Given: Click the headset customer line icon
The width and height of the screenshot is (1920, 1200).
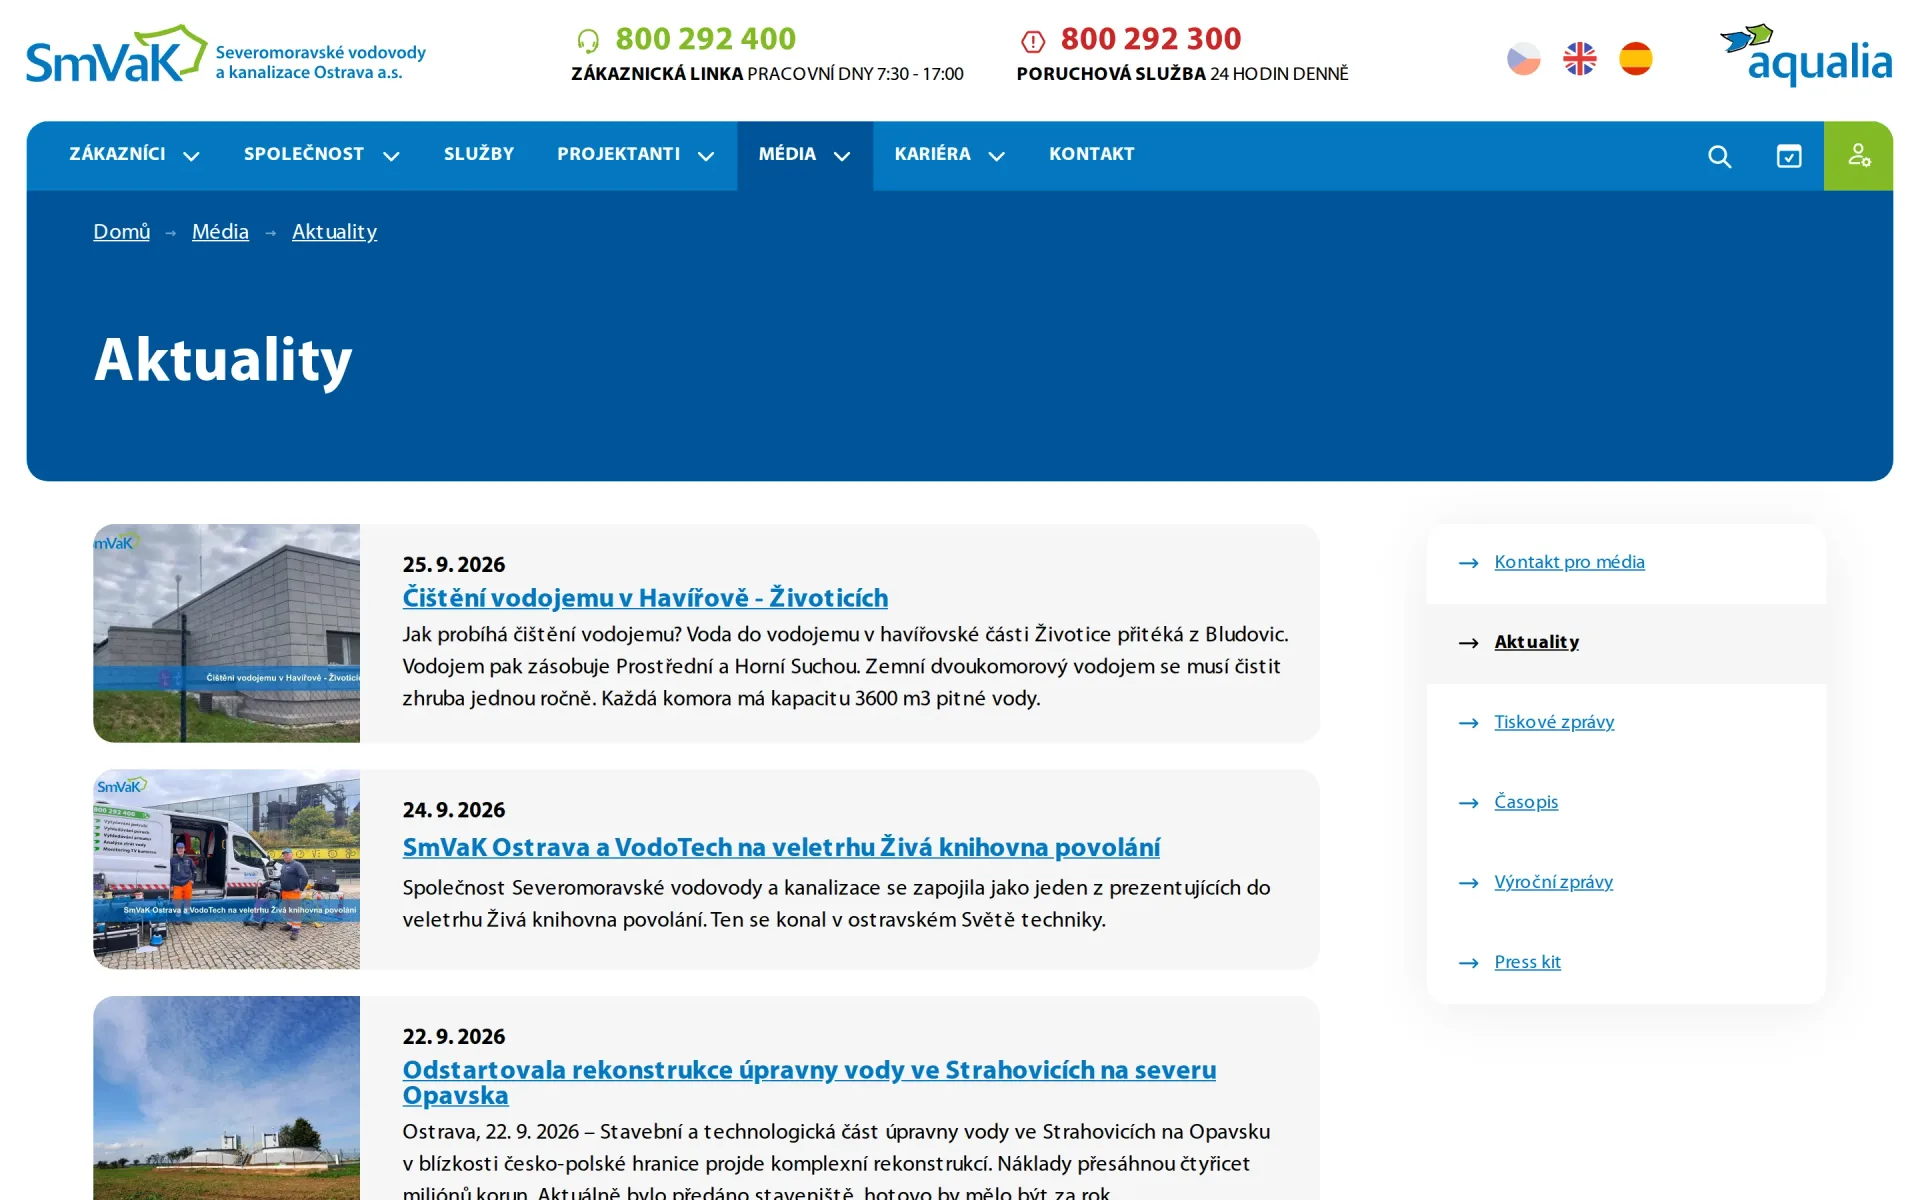Looking at the screenshot, I should tap(588, 40).
